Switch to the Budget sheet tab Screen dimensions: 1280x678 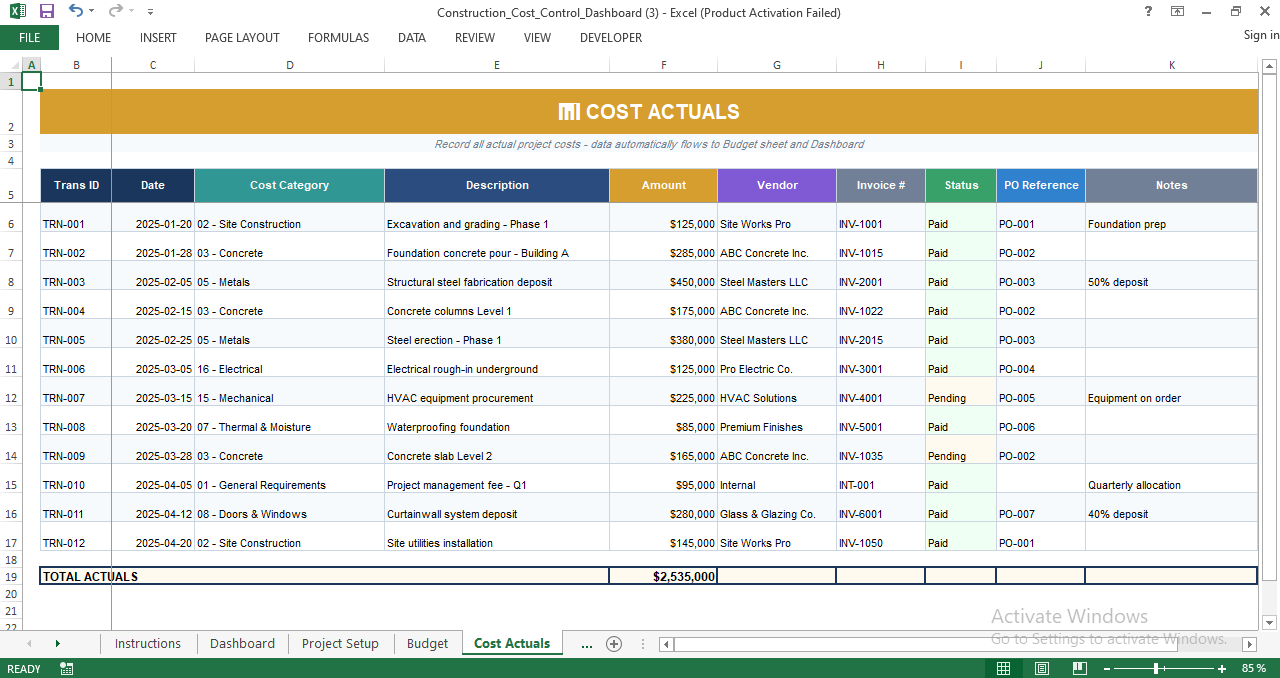tap(427, 644)
